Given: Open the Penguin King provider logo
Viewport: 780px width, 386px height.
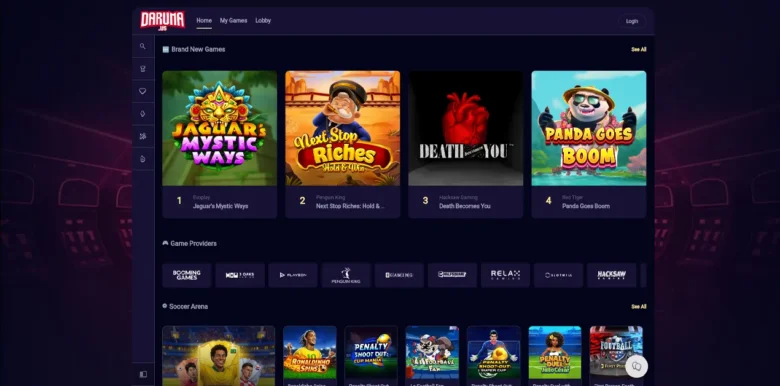Looking at the screenshot, I should (346, 275).
